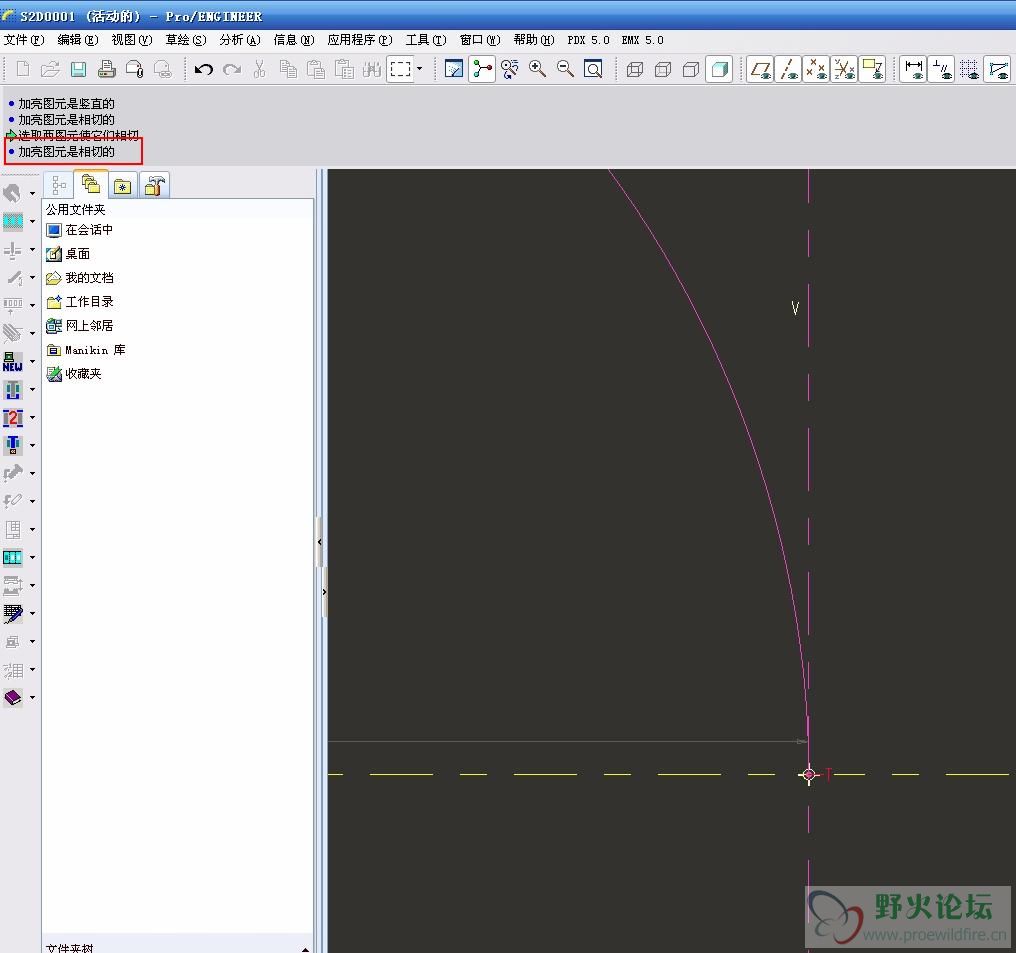
Task: Select the Hidden Line display style icon
Action: pos(663,69)
